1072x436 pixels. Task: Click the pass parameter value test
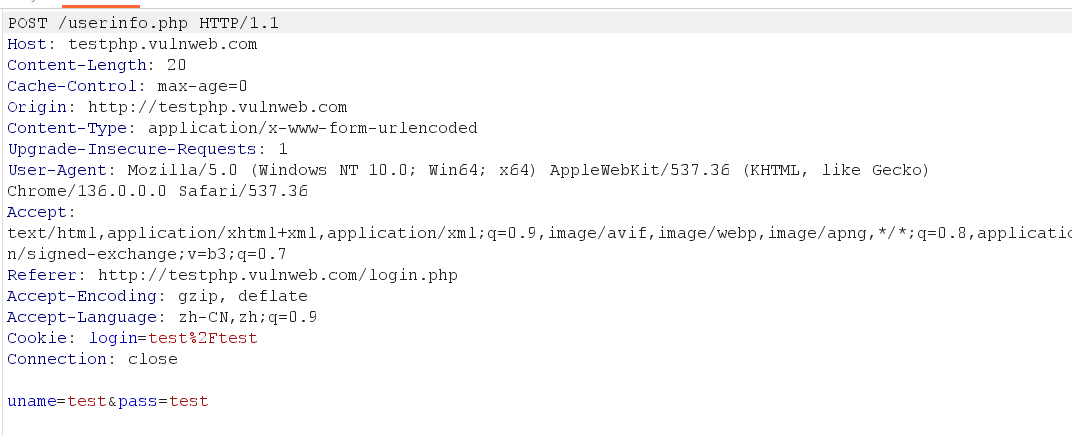tap(189, 401)
